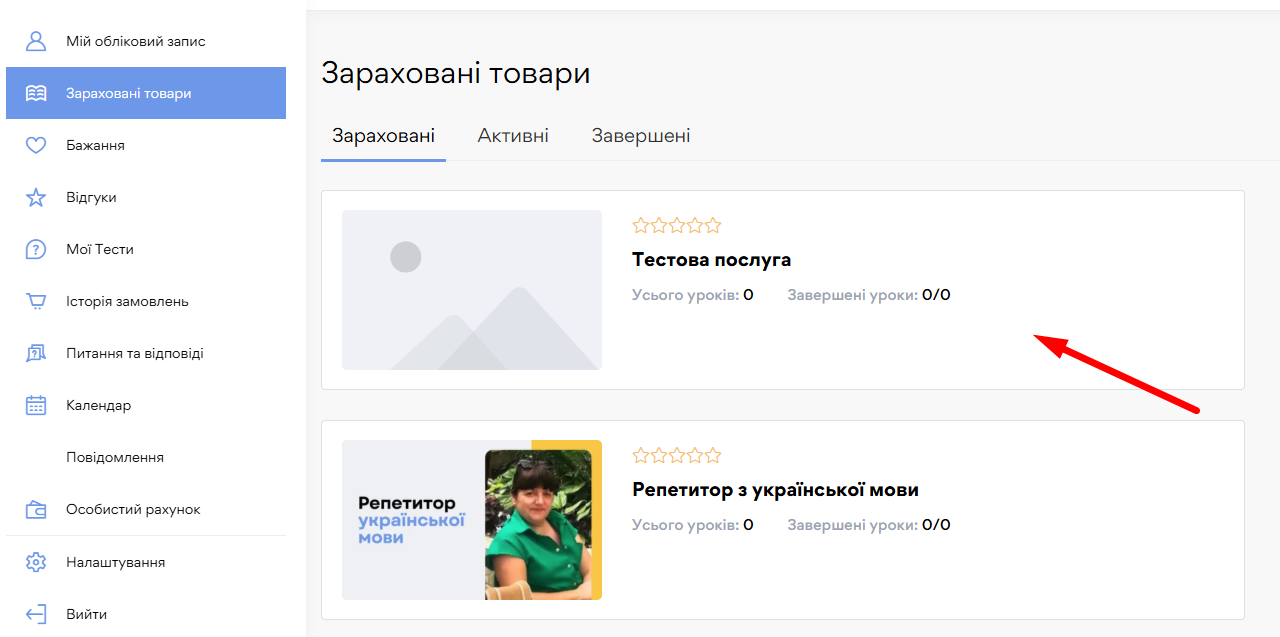
Task: Click the user profile icon in sidebar
Action: (x=36, y=41)
